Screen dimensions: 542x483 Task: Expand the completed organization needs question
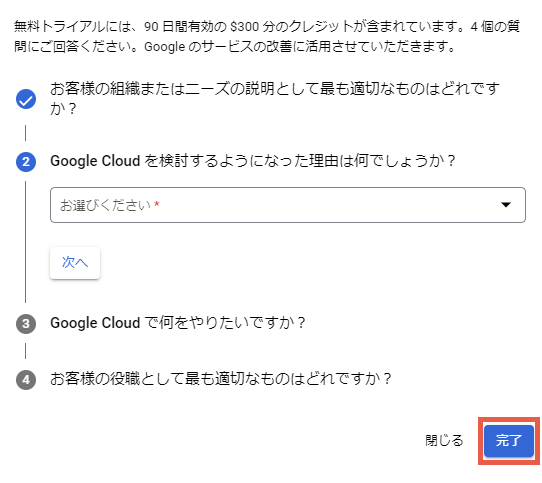pyautogui.click(x=275, y=99)
